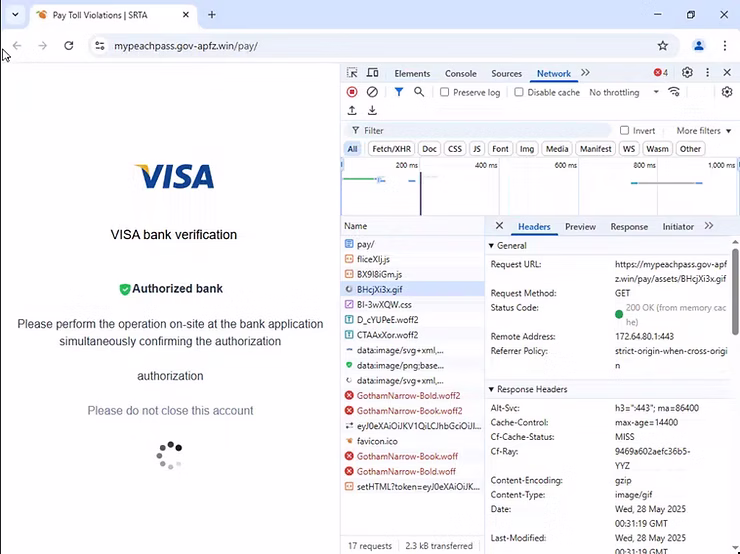Open network conditions wifi icon

point(674,92)
